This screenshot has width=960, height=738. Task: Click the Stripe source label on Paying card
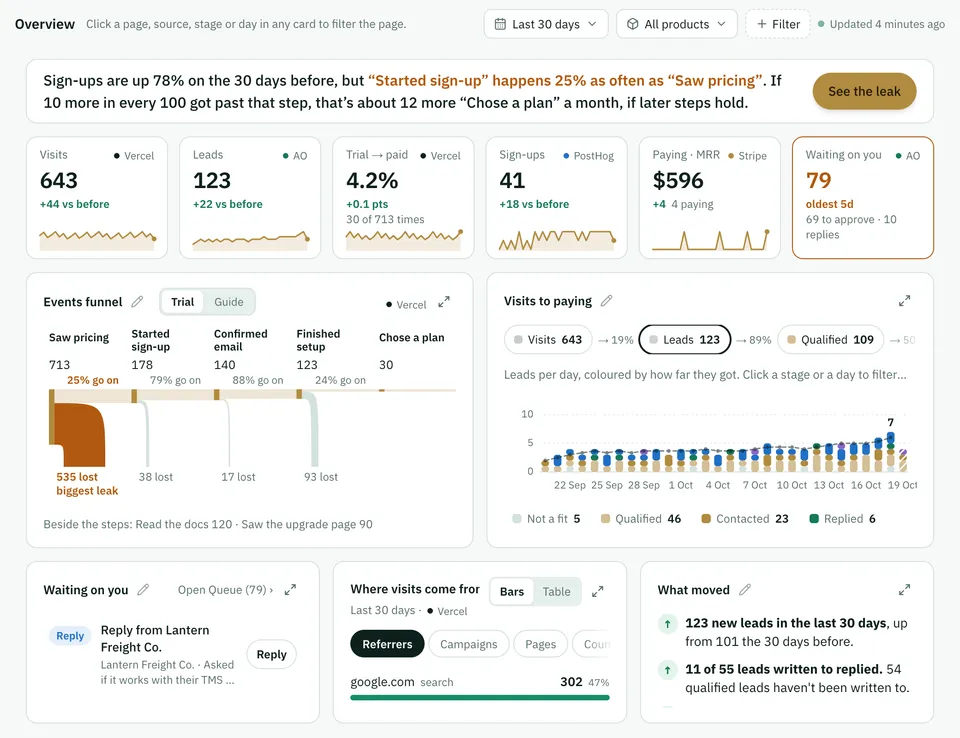(x=748, y=156)
